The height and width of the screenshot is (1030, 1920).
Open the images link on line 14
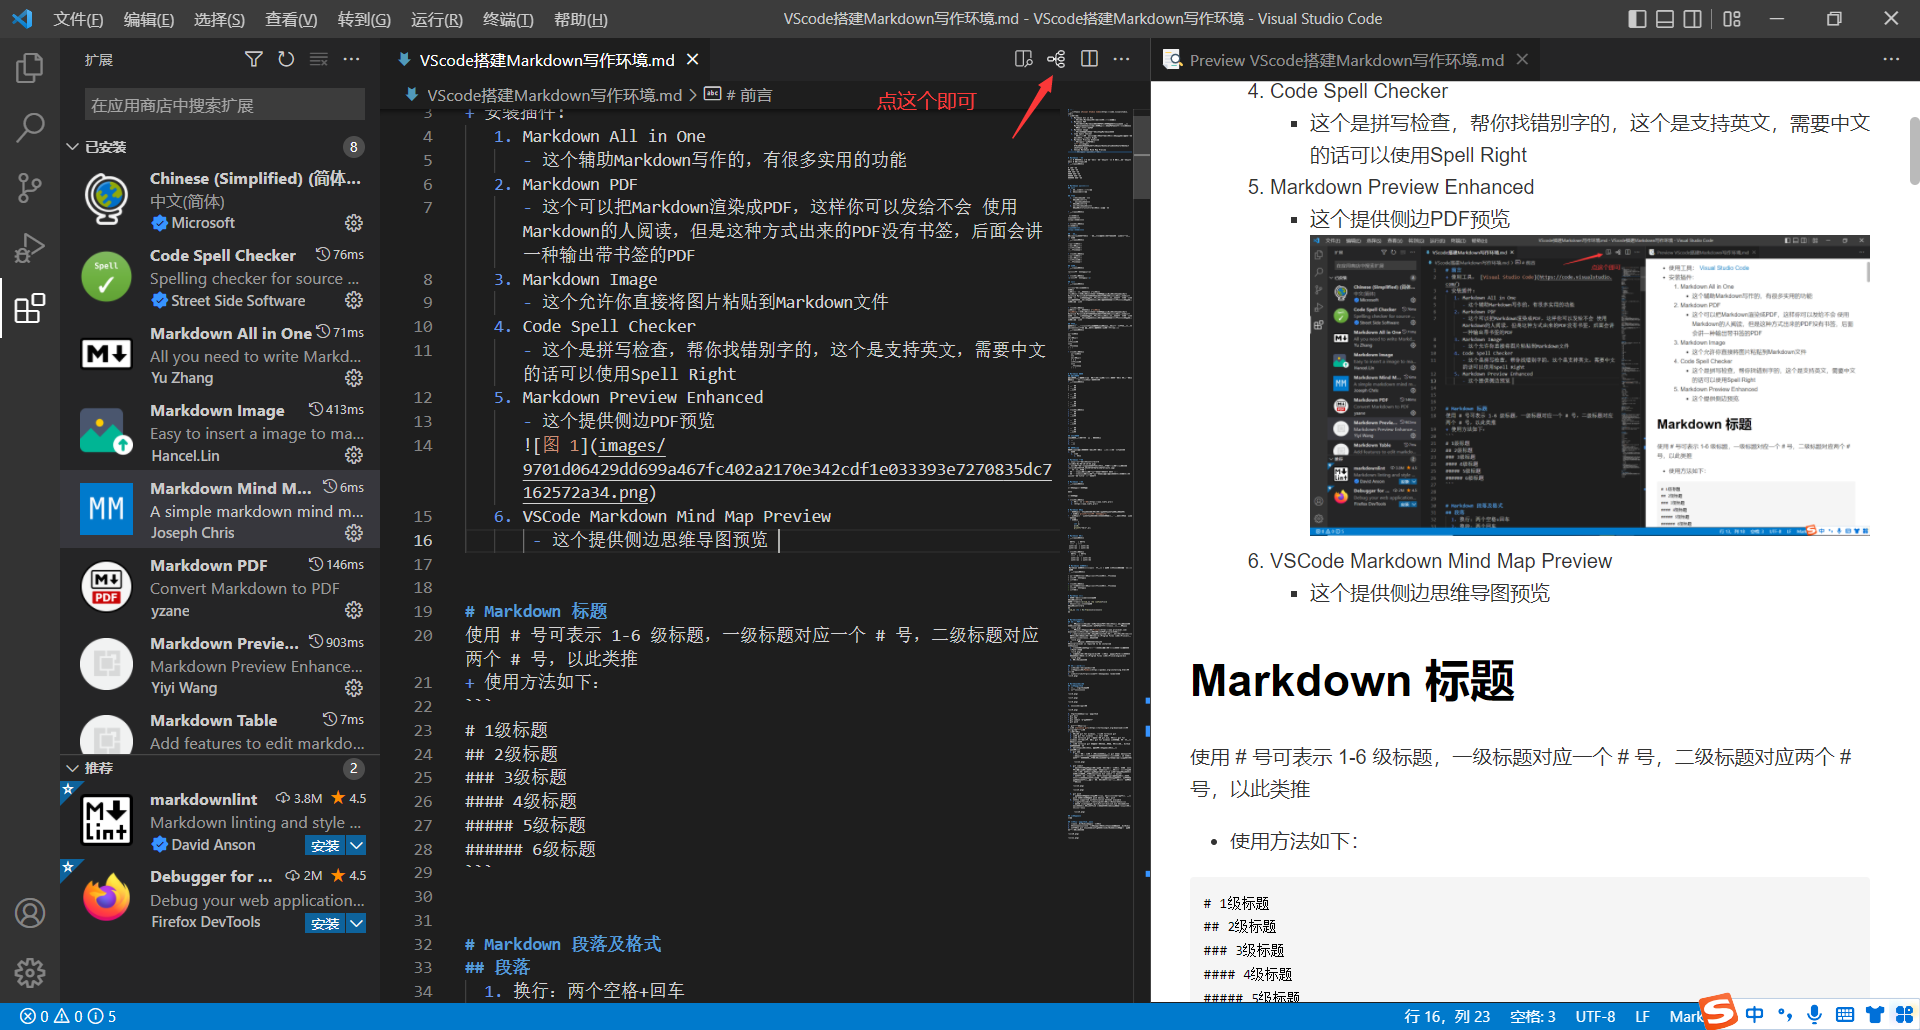click(787, 469)
